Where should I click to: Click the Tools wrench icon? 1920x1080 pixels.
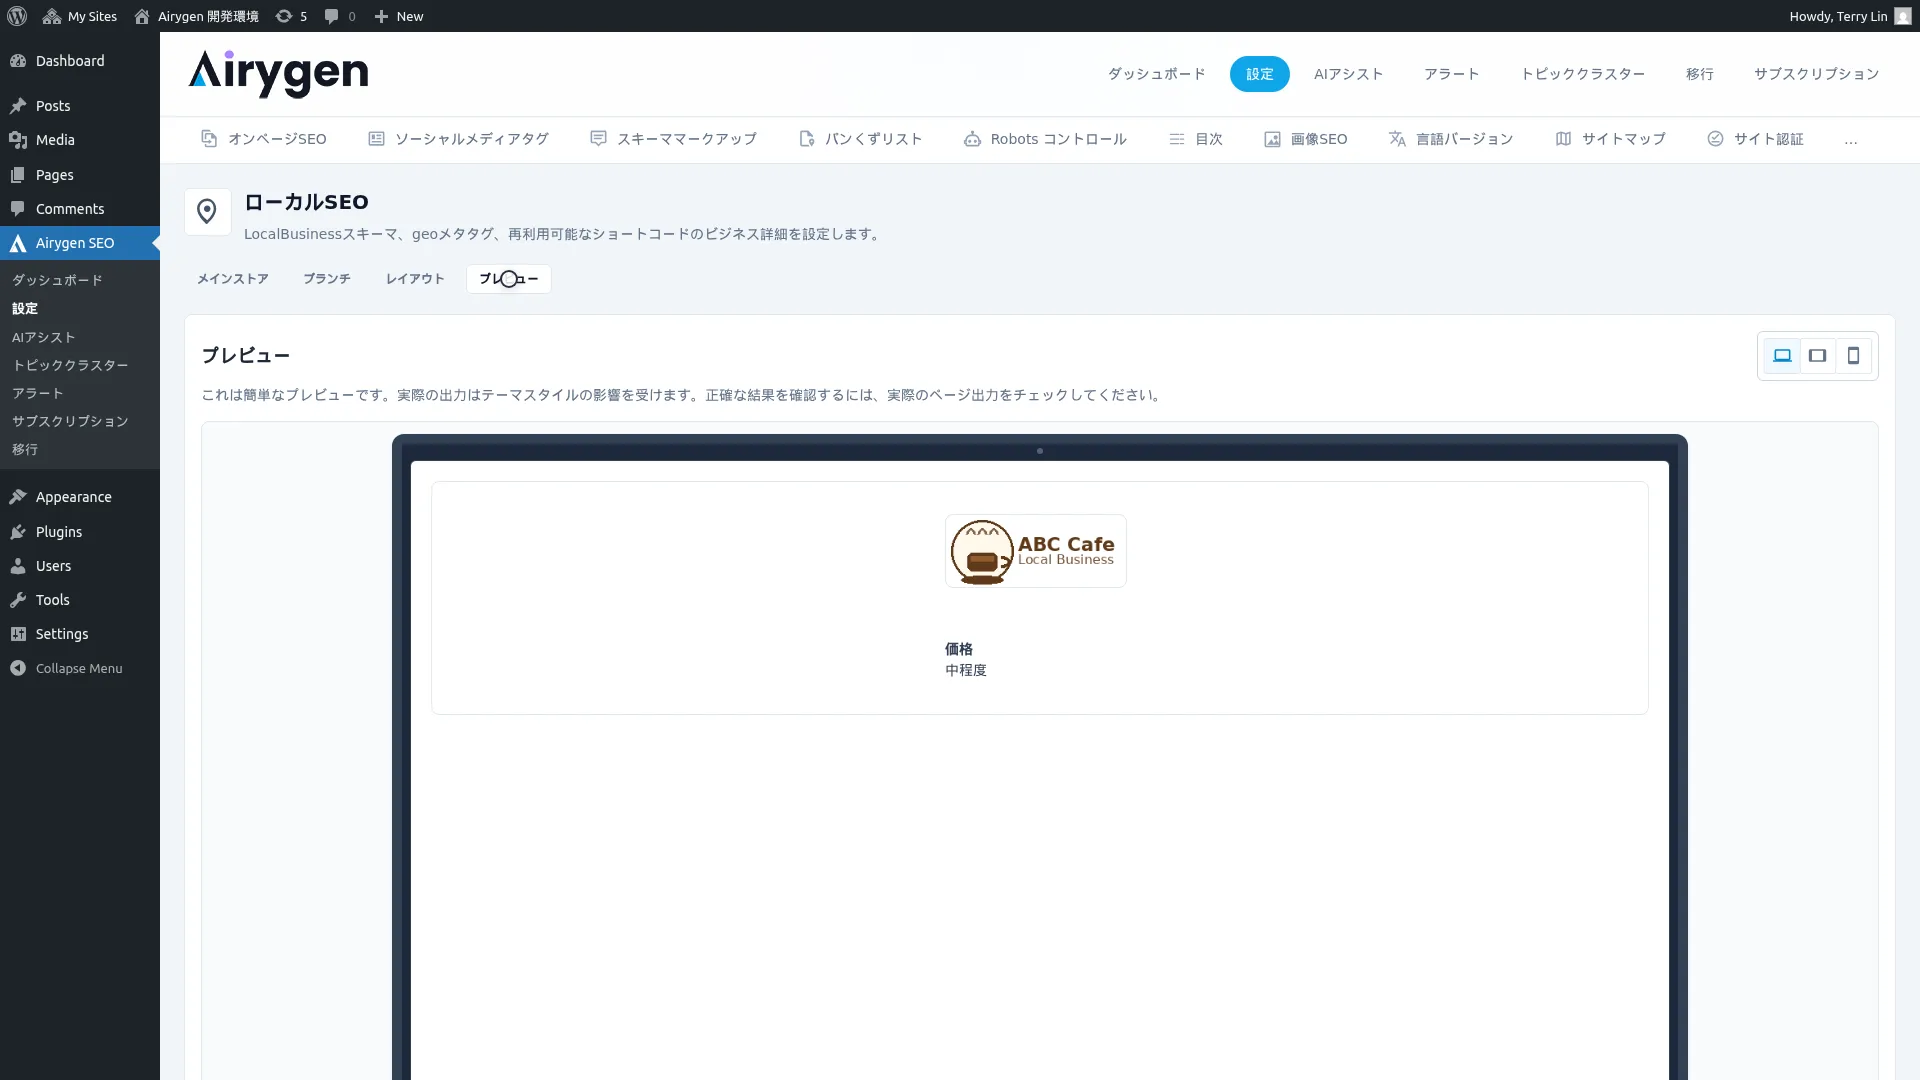coord(18,600)
